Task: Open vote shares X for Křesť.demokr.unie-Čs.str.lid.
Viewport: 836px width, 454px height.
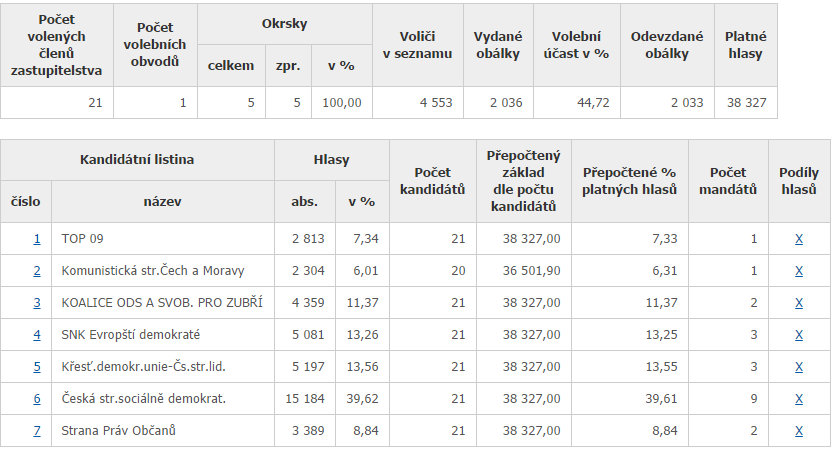Action: (799, 367)
